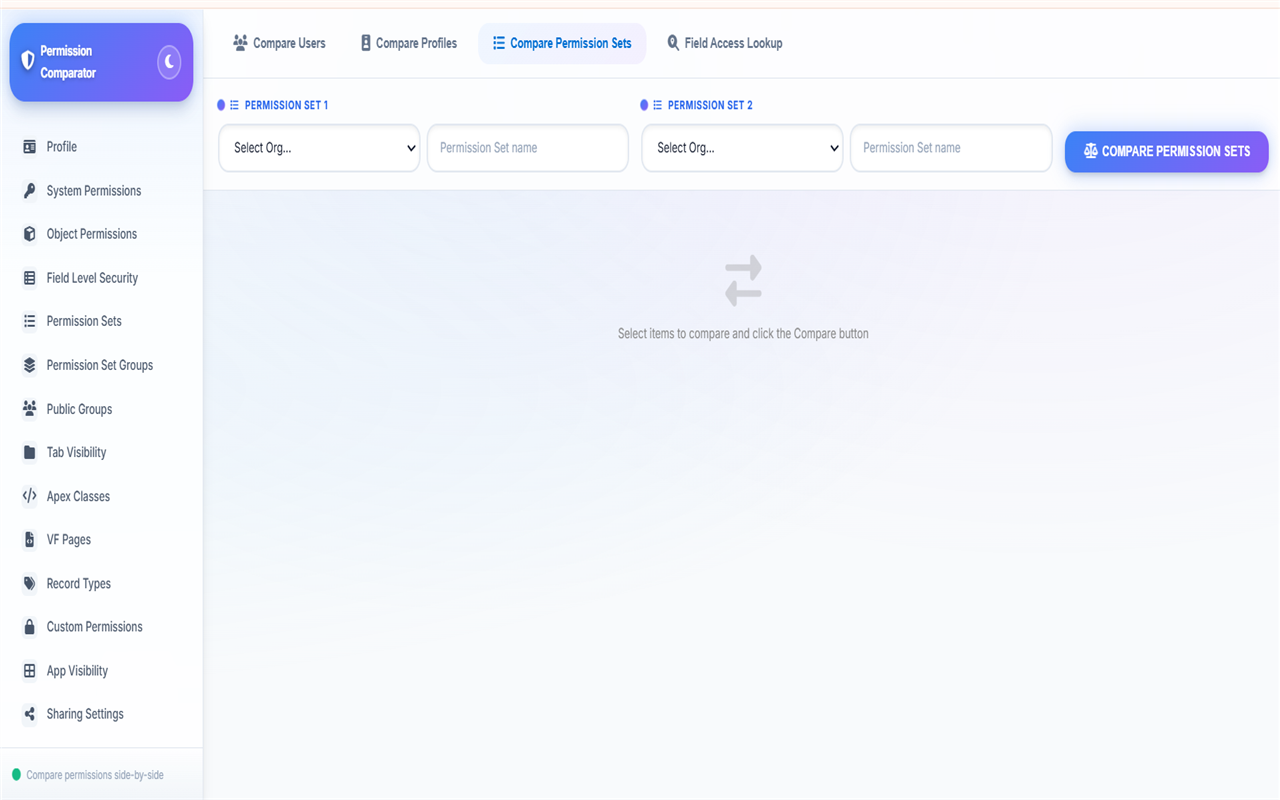1280x800 pixels.
Task: Open the Field Access Lookup tab
Action: click(724, 43)
